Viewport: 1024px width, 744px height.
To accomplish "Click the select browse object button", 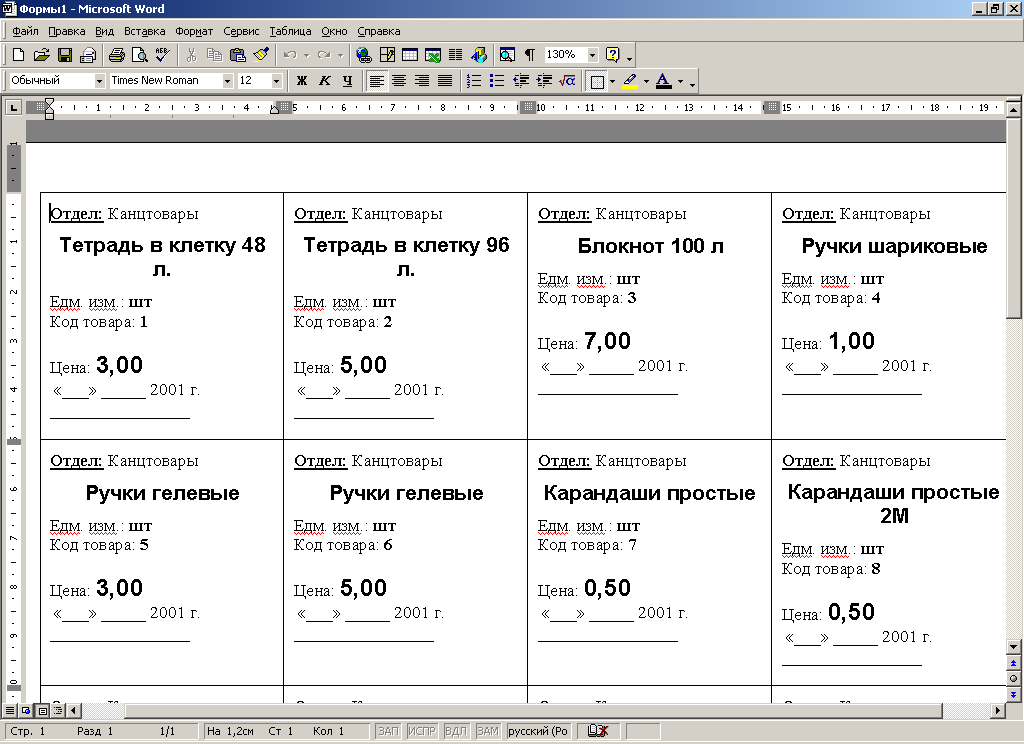I will (x=1013, y=679).
